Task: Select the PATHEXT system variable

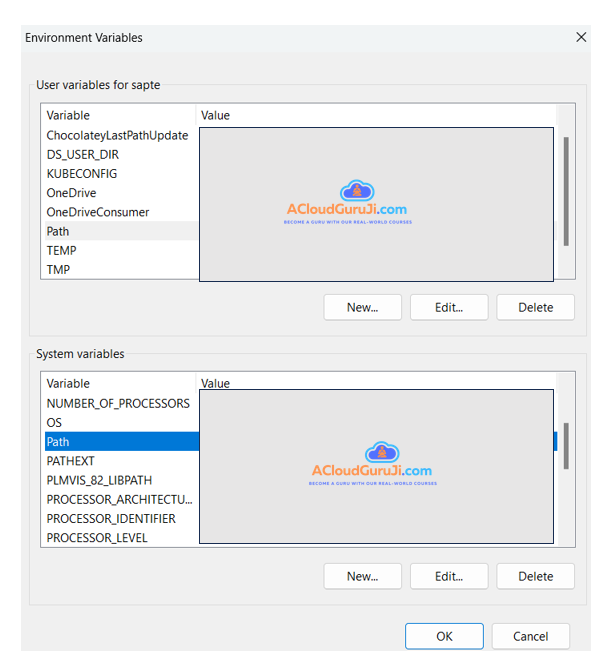Action: pos(70,461)
